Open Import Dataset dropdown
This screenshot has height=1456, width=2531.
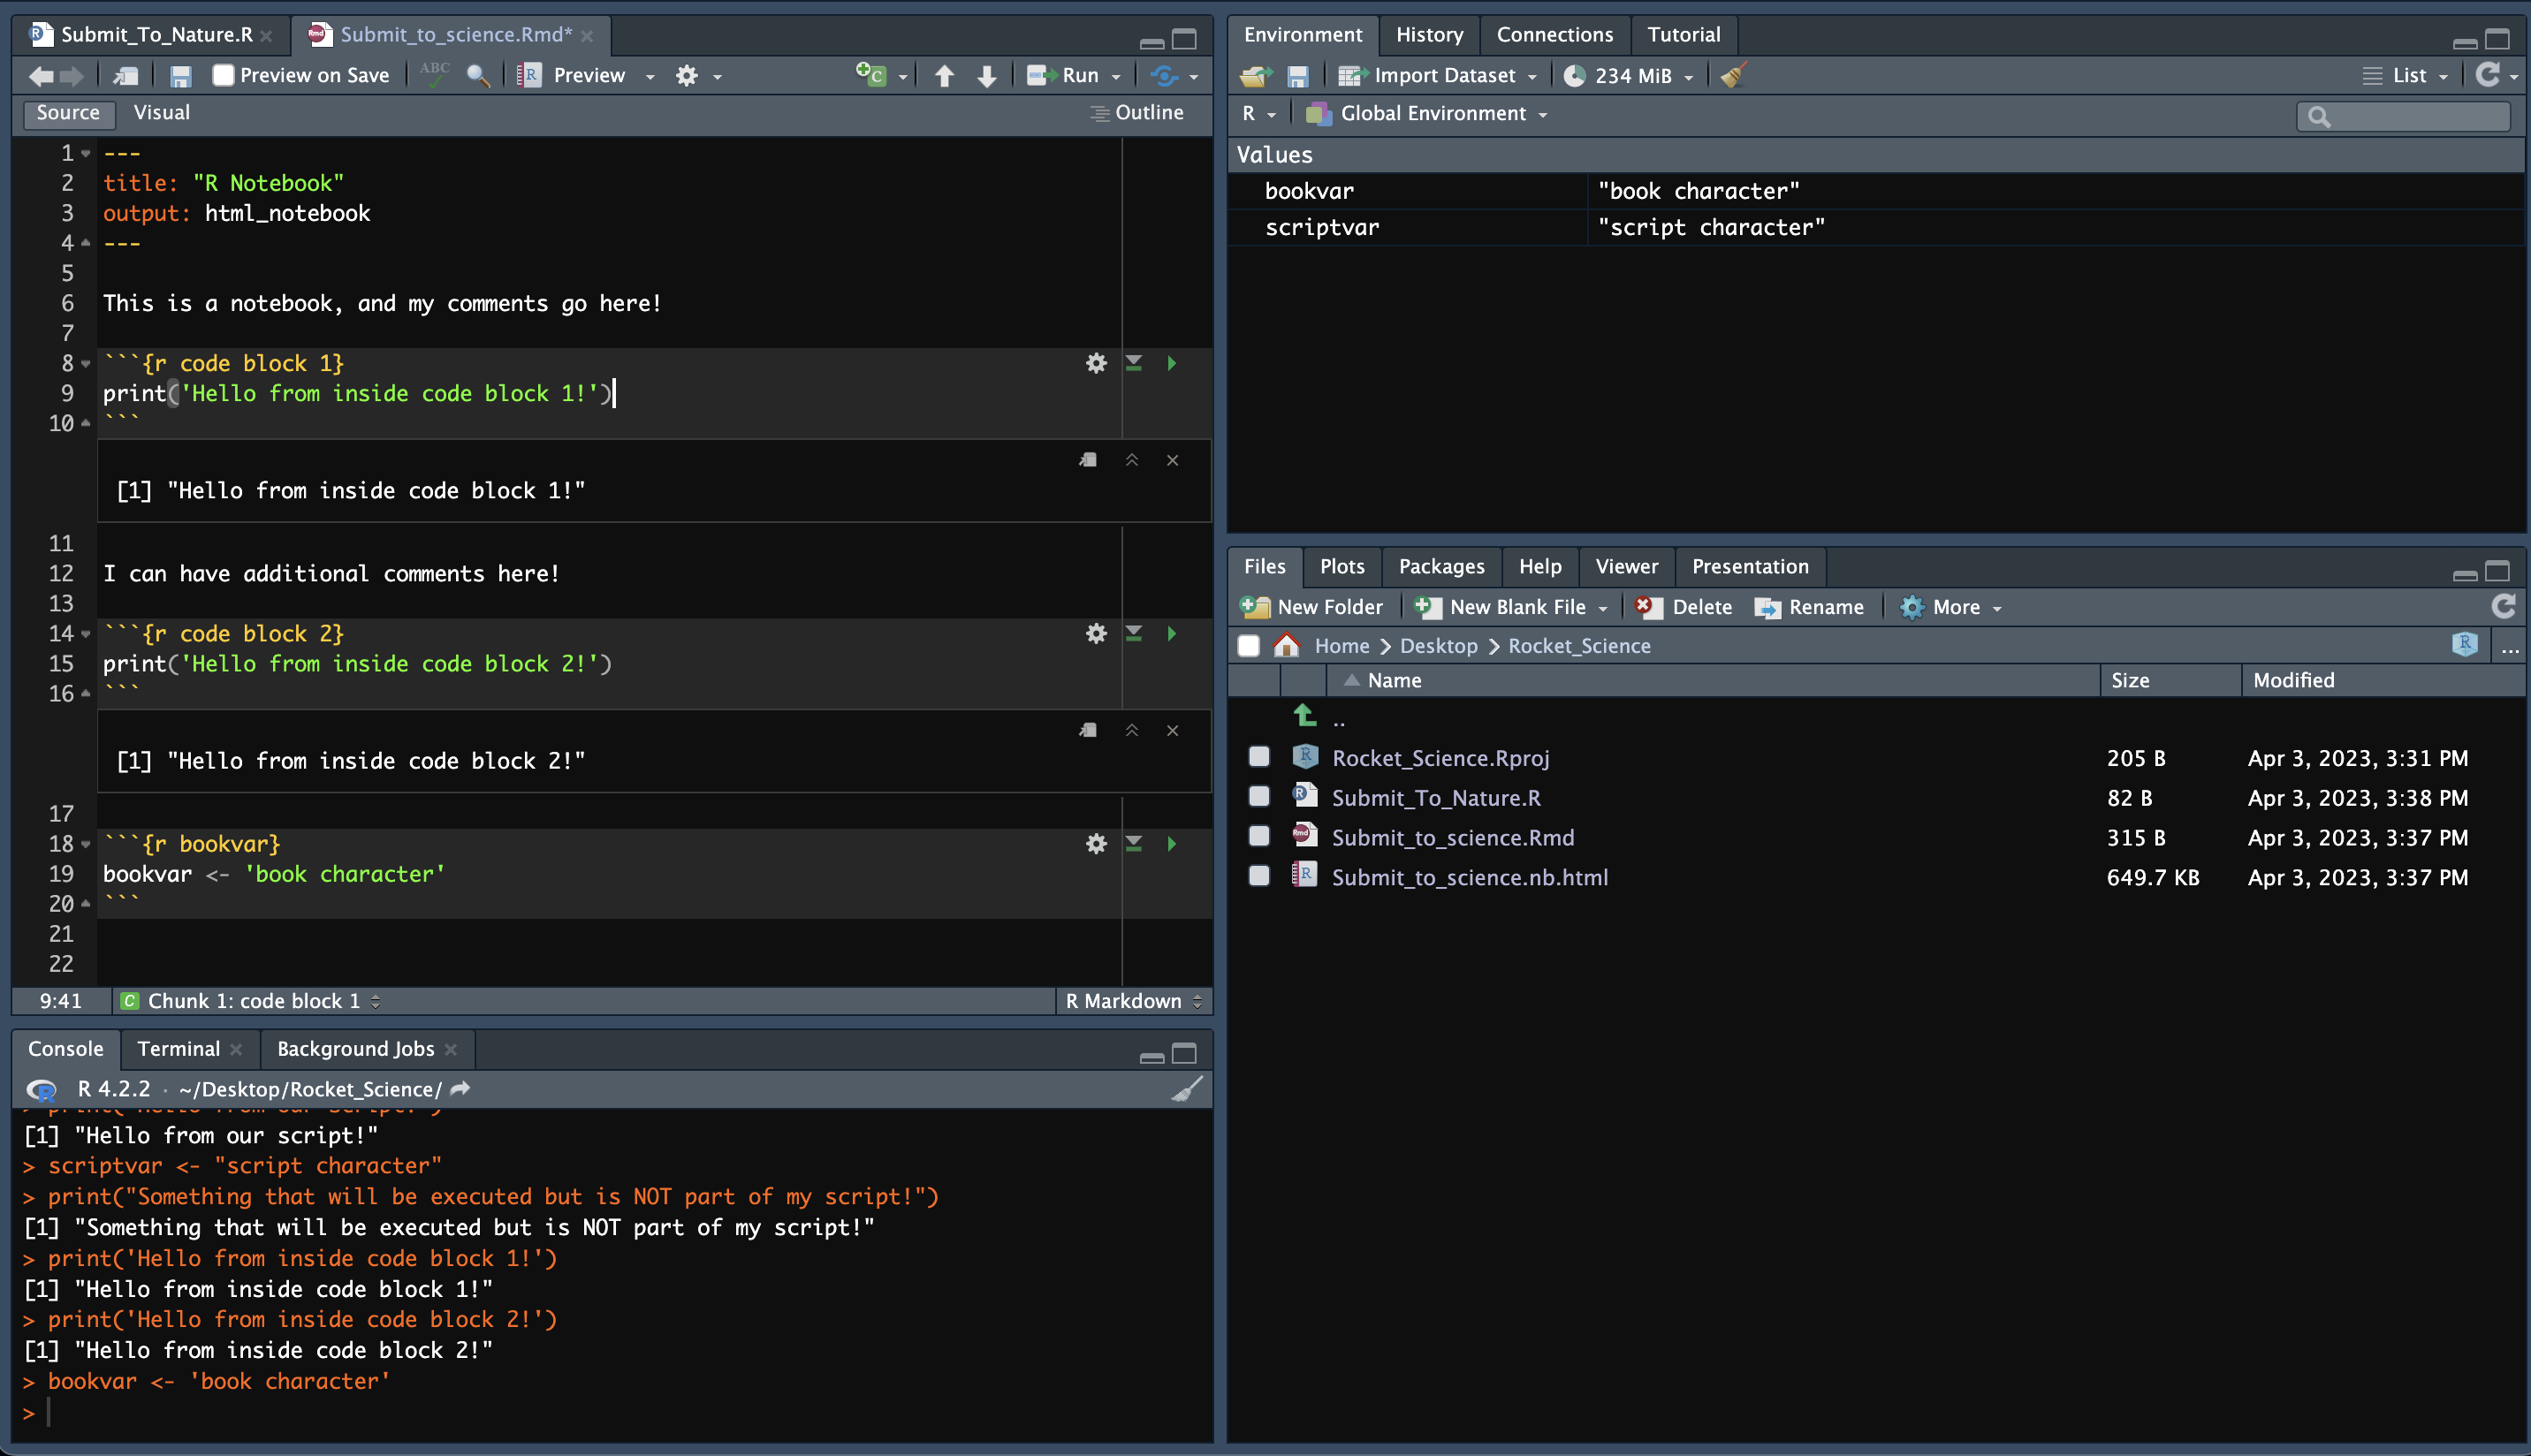coord(1437,76)
